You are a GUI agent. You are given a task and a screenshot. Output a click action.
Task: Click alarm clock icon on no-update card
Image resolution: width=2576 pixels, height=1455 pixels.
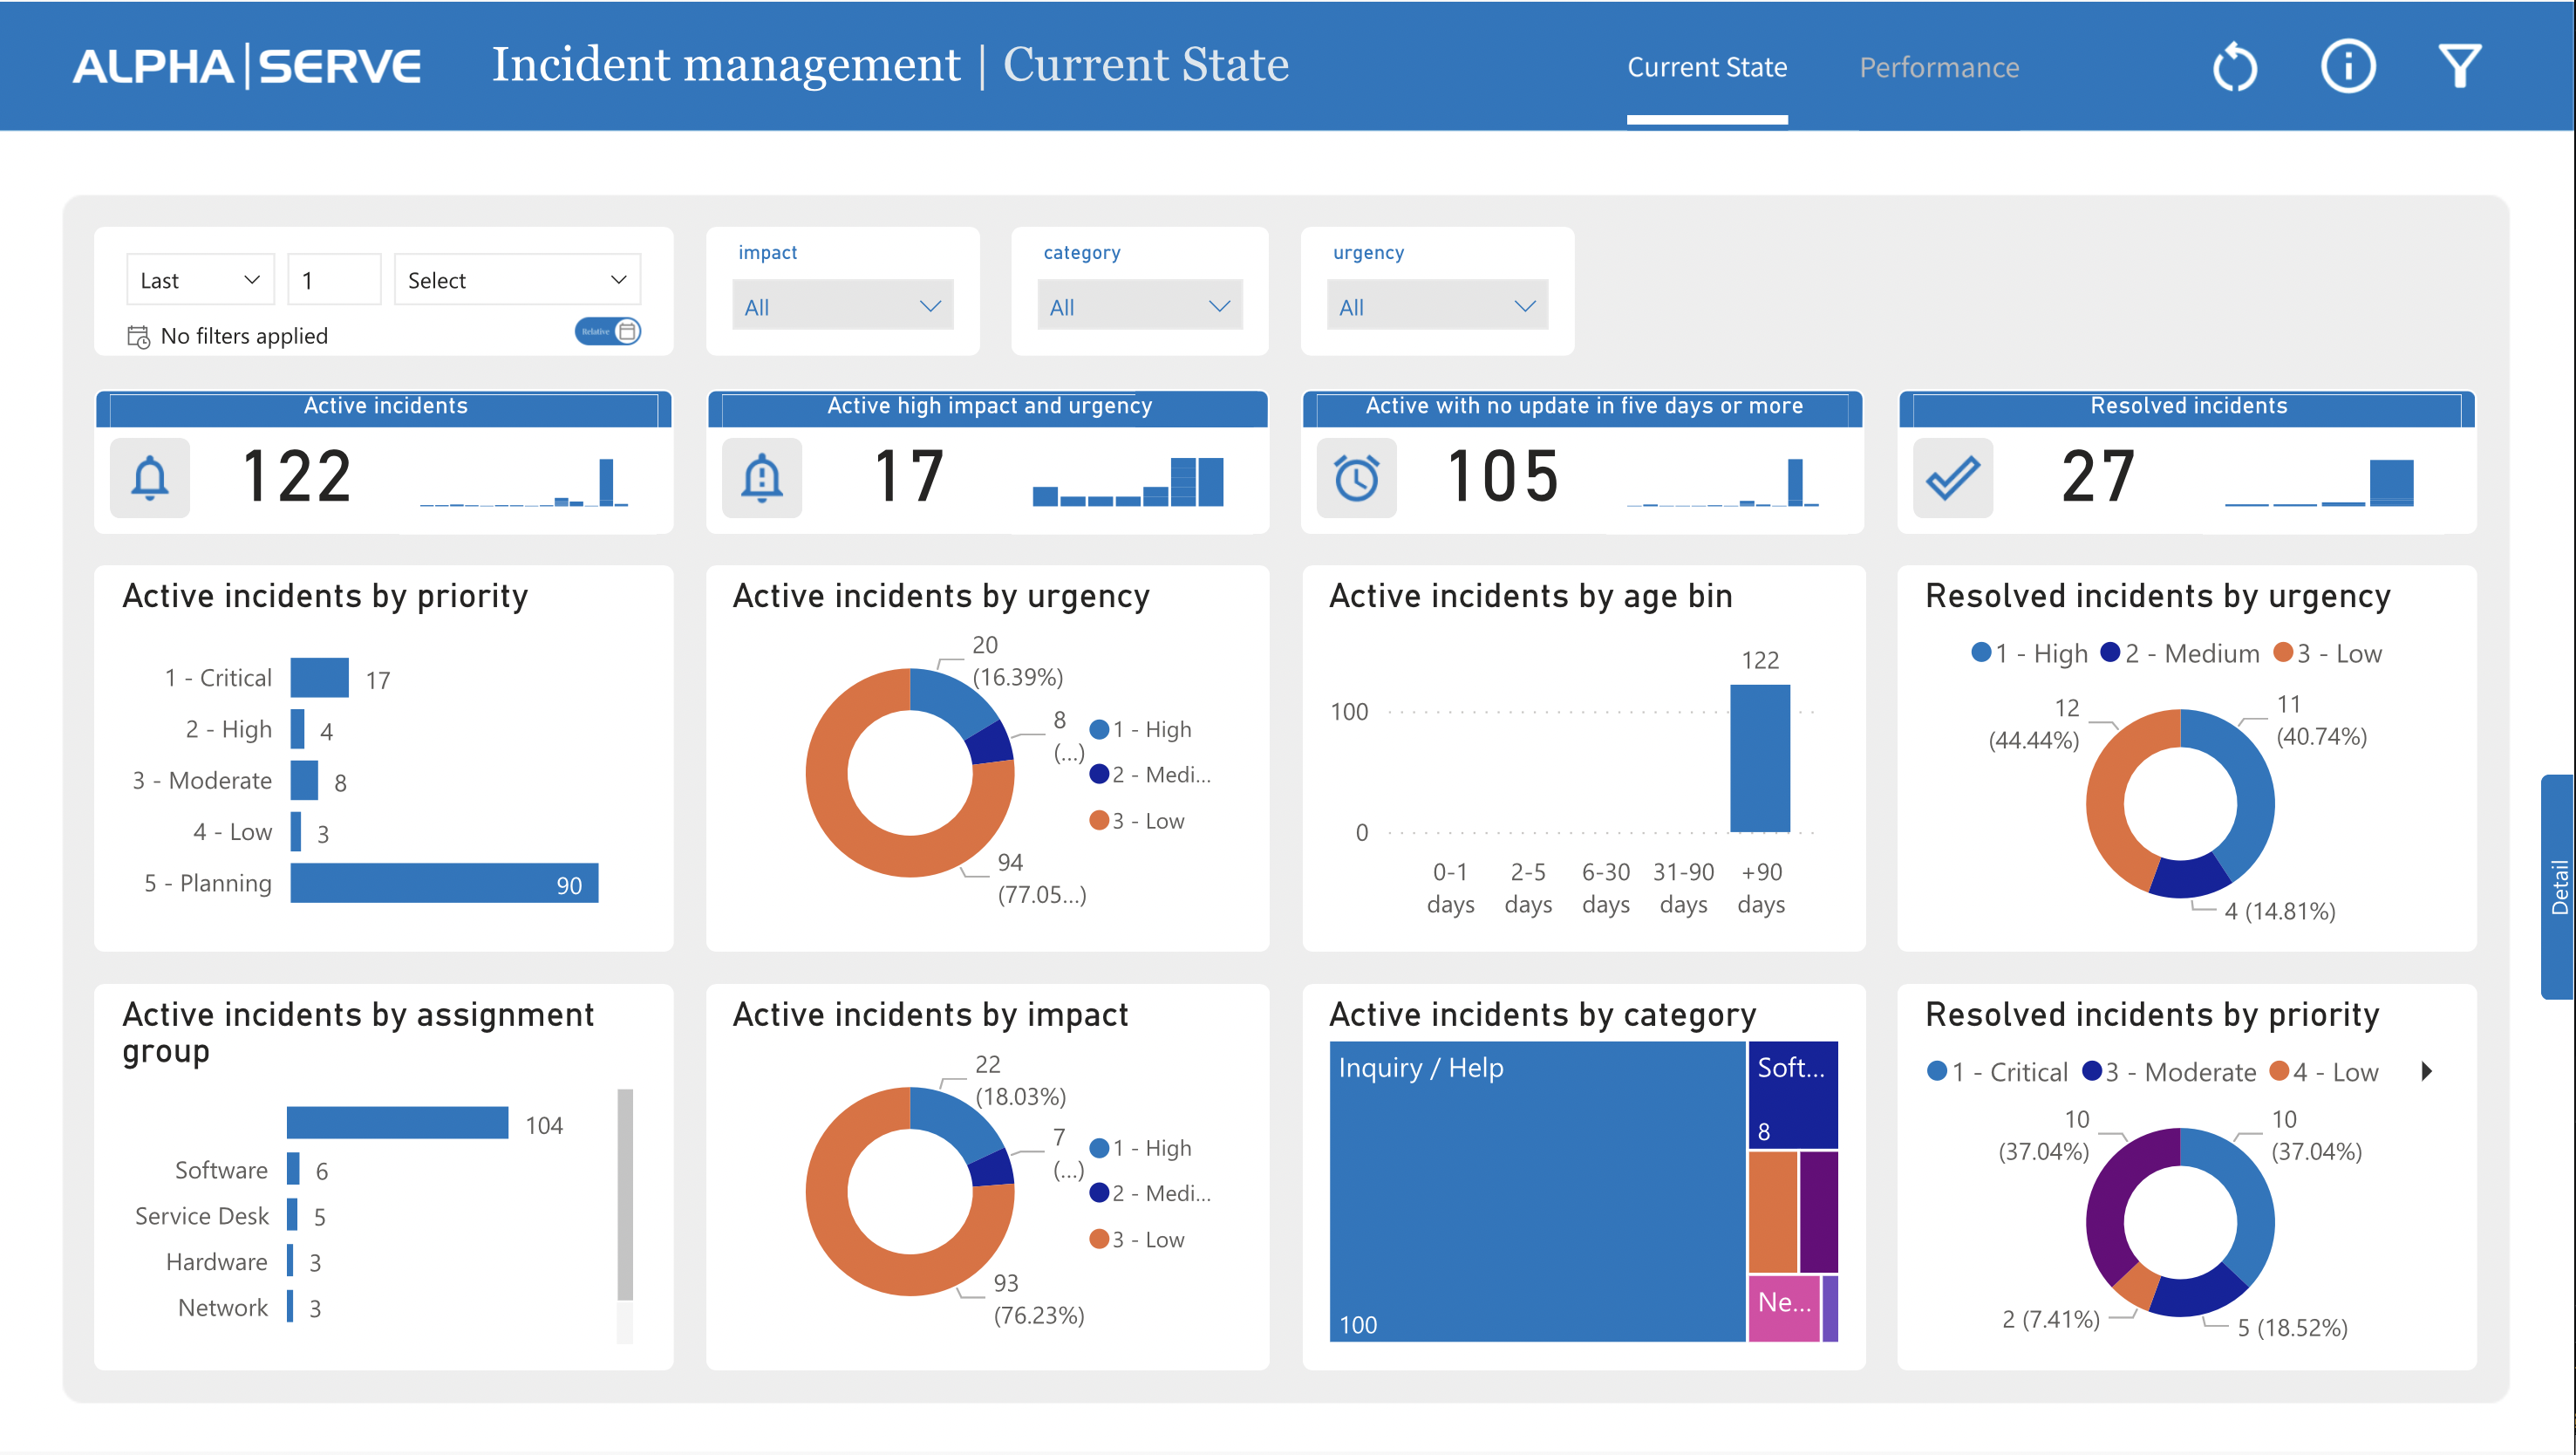(1357, 478)
